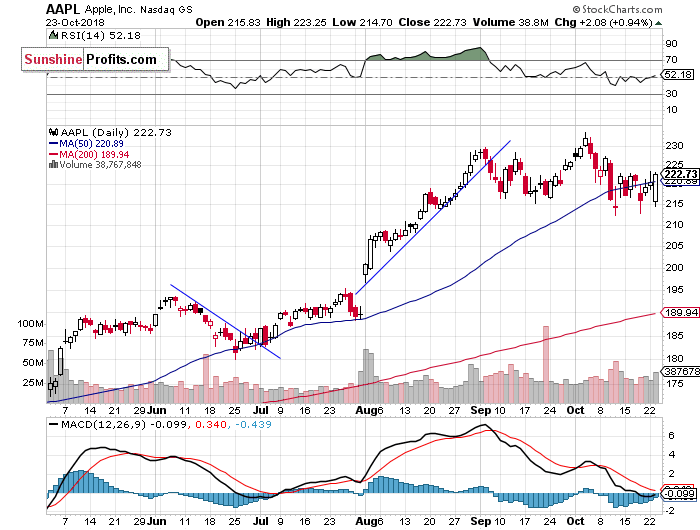Viewport: 700px width, 530px height.
Task: Click the blue MA(50) line swatch
Action: point(54,143)
